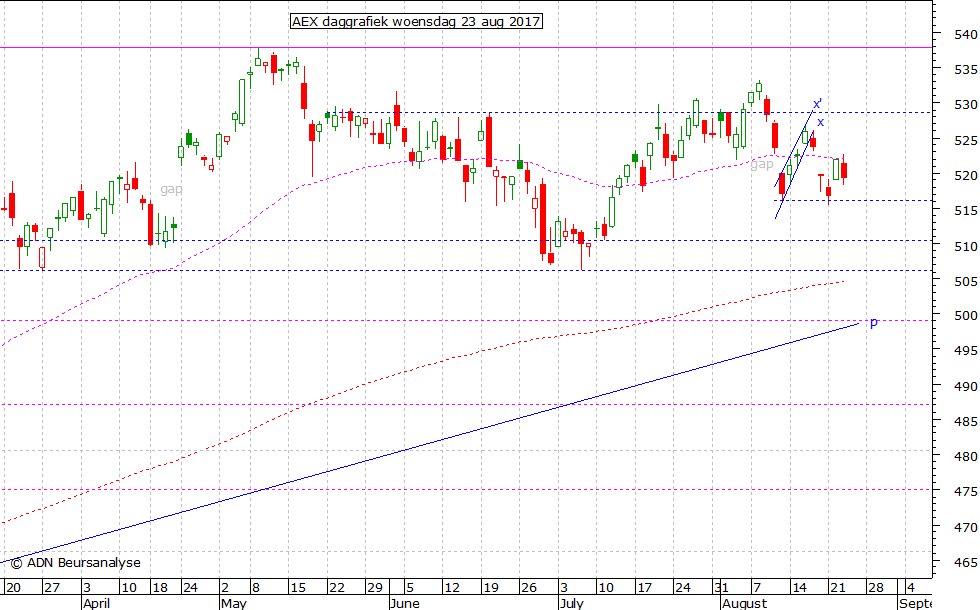Click the 'June' month label
This screenshot has width=980, height=610.
click(404, 604)
